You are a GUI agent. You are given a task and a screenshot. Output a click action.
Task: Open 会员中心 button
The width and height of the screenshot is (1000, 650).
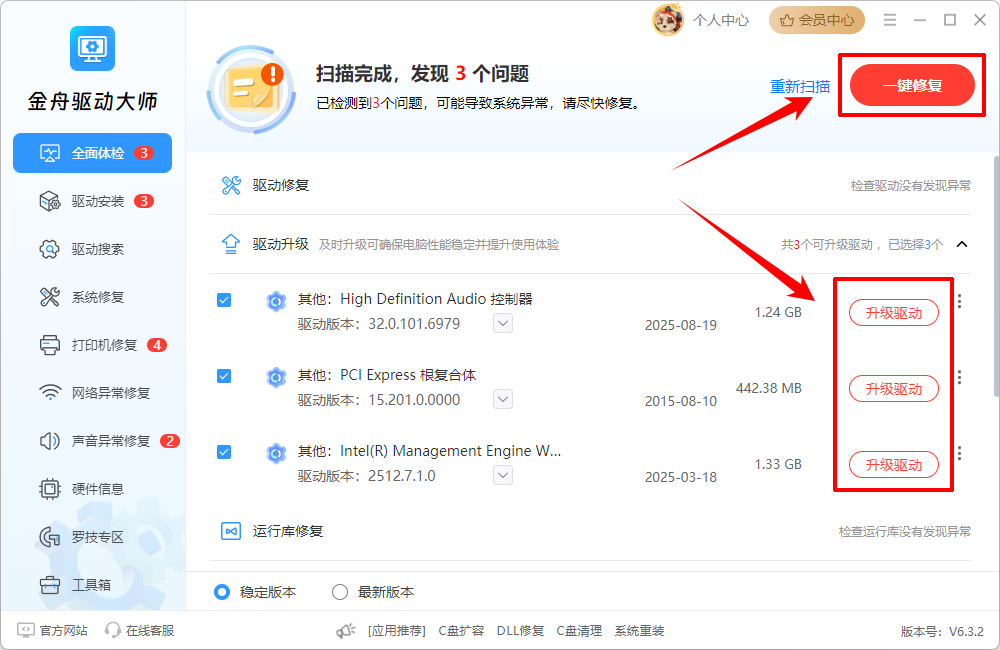[x=817, y=20]
